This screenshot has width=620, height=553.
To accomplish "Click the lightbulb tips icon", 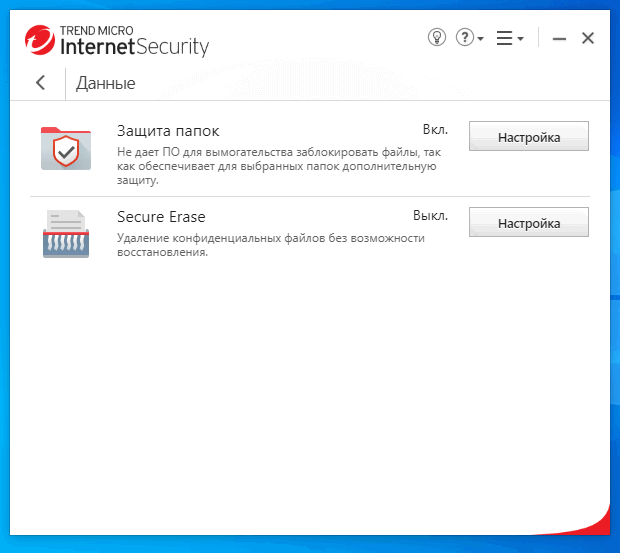I will tap(436, 38).
